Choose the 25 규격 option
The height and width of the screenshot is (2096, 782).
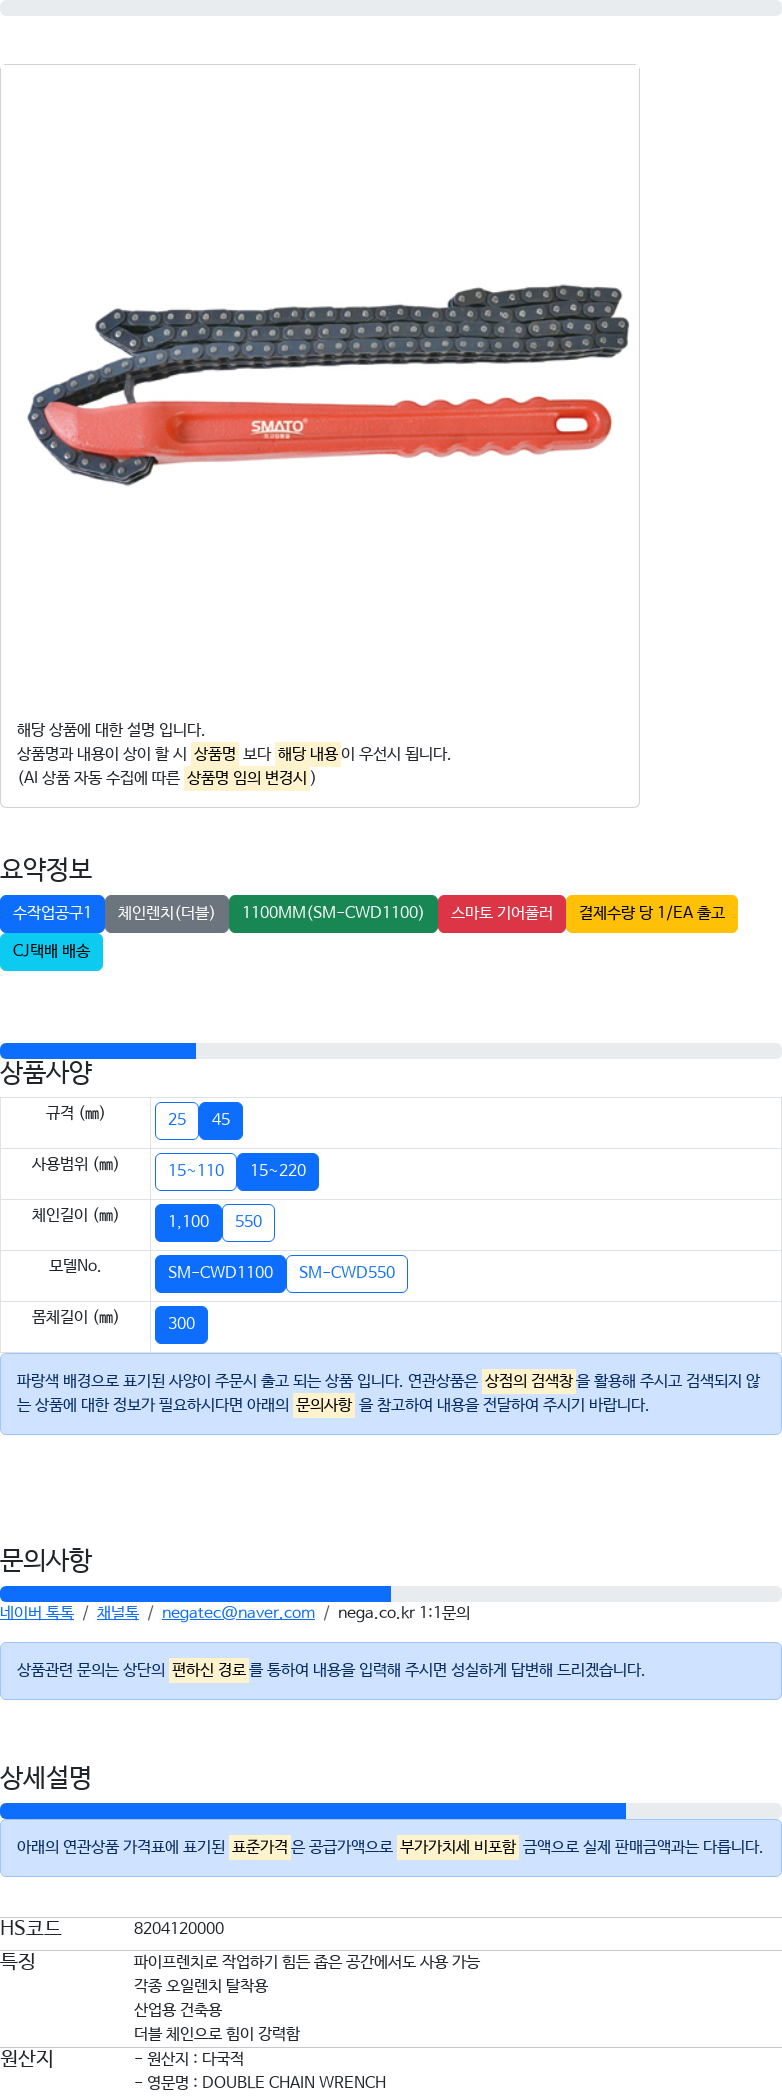177,1121
